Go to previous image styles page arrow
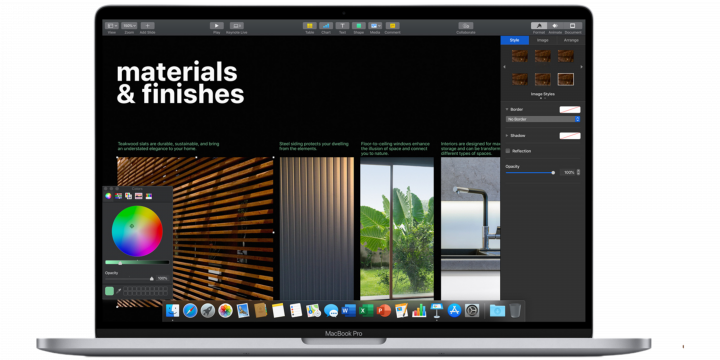 coord(505,67)
